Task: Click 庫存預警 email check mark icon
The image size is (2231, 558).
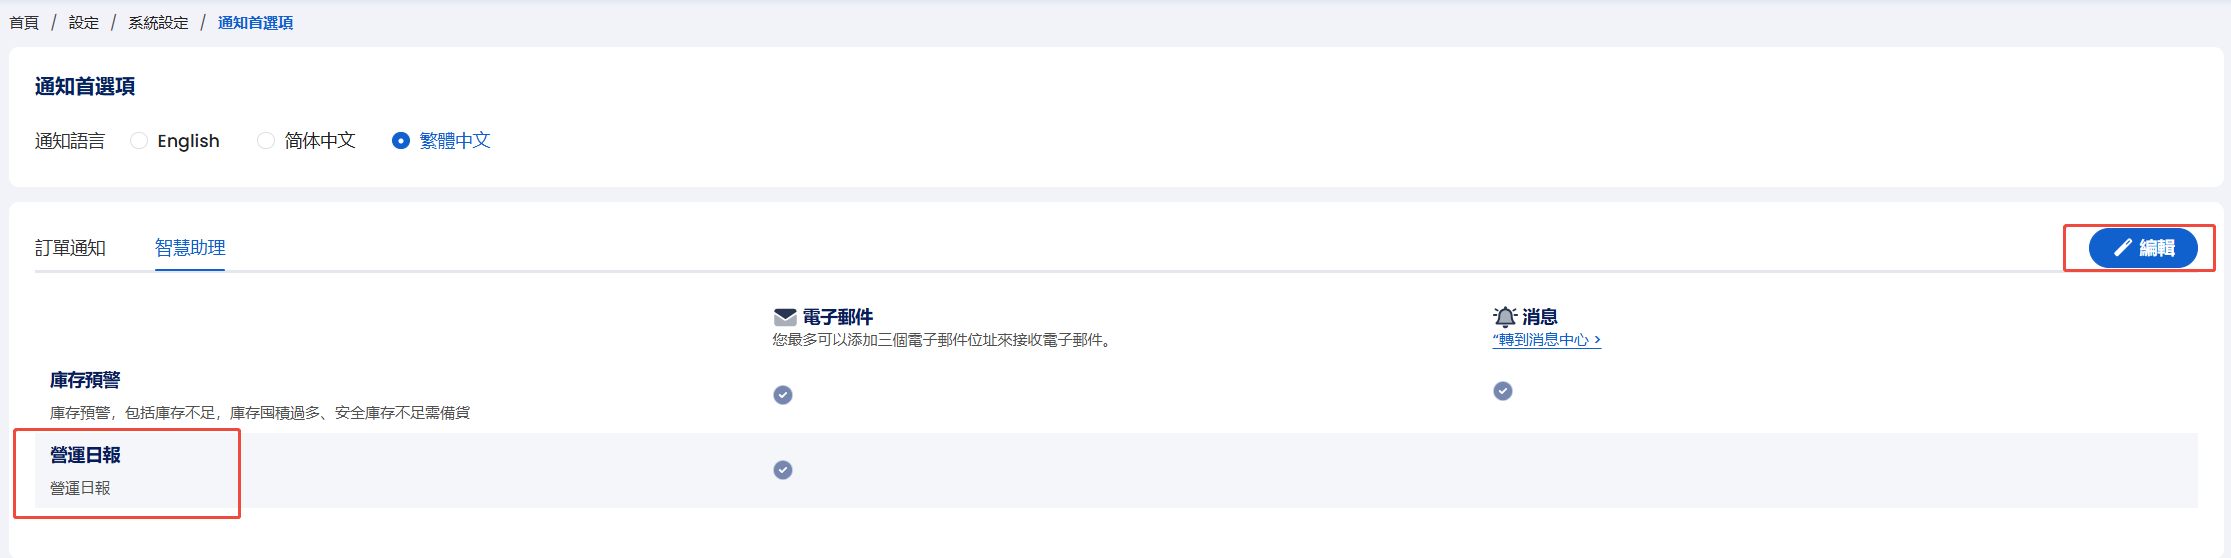Action: coord(783,395)
